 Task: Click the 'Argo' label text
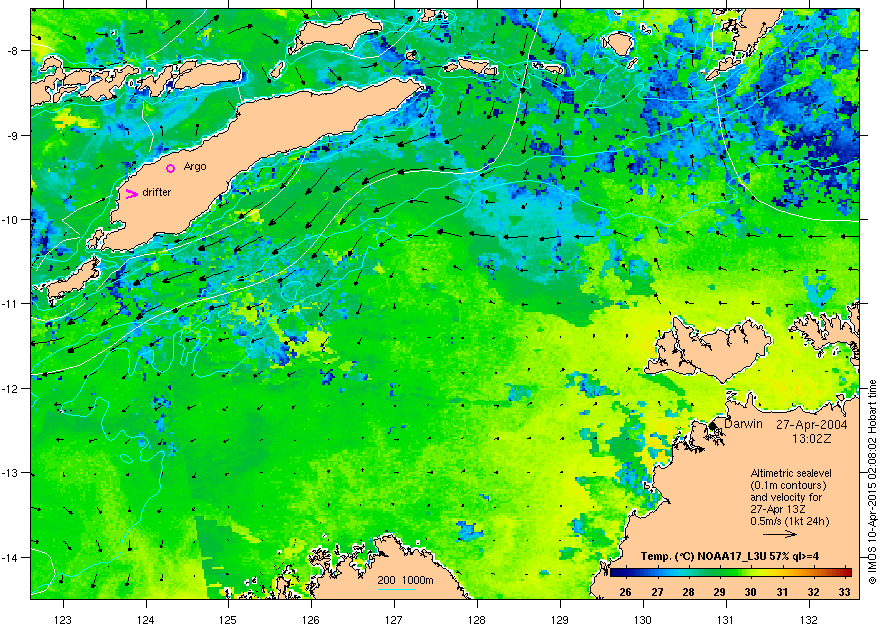pyautogui.click(x=195, y=167)
